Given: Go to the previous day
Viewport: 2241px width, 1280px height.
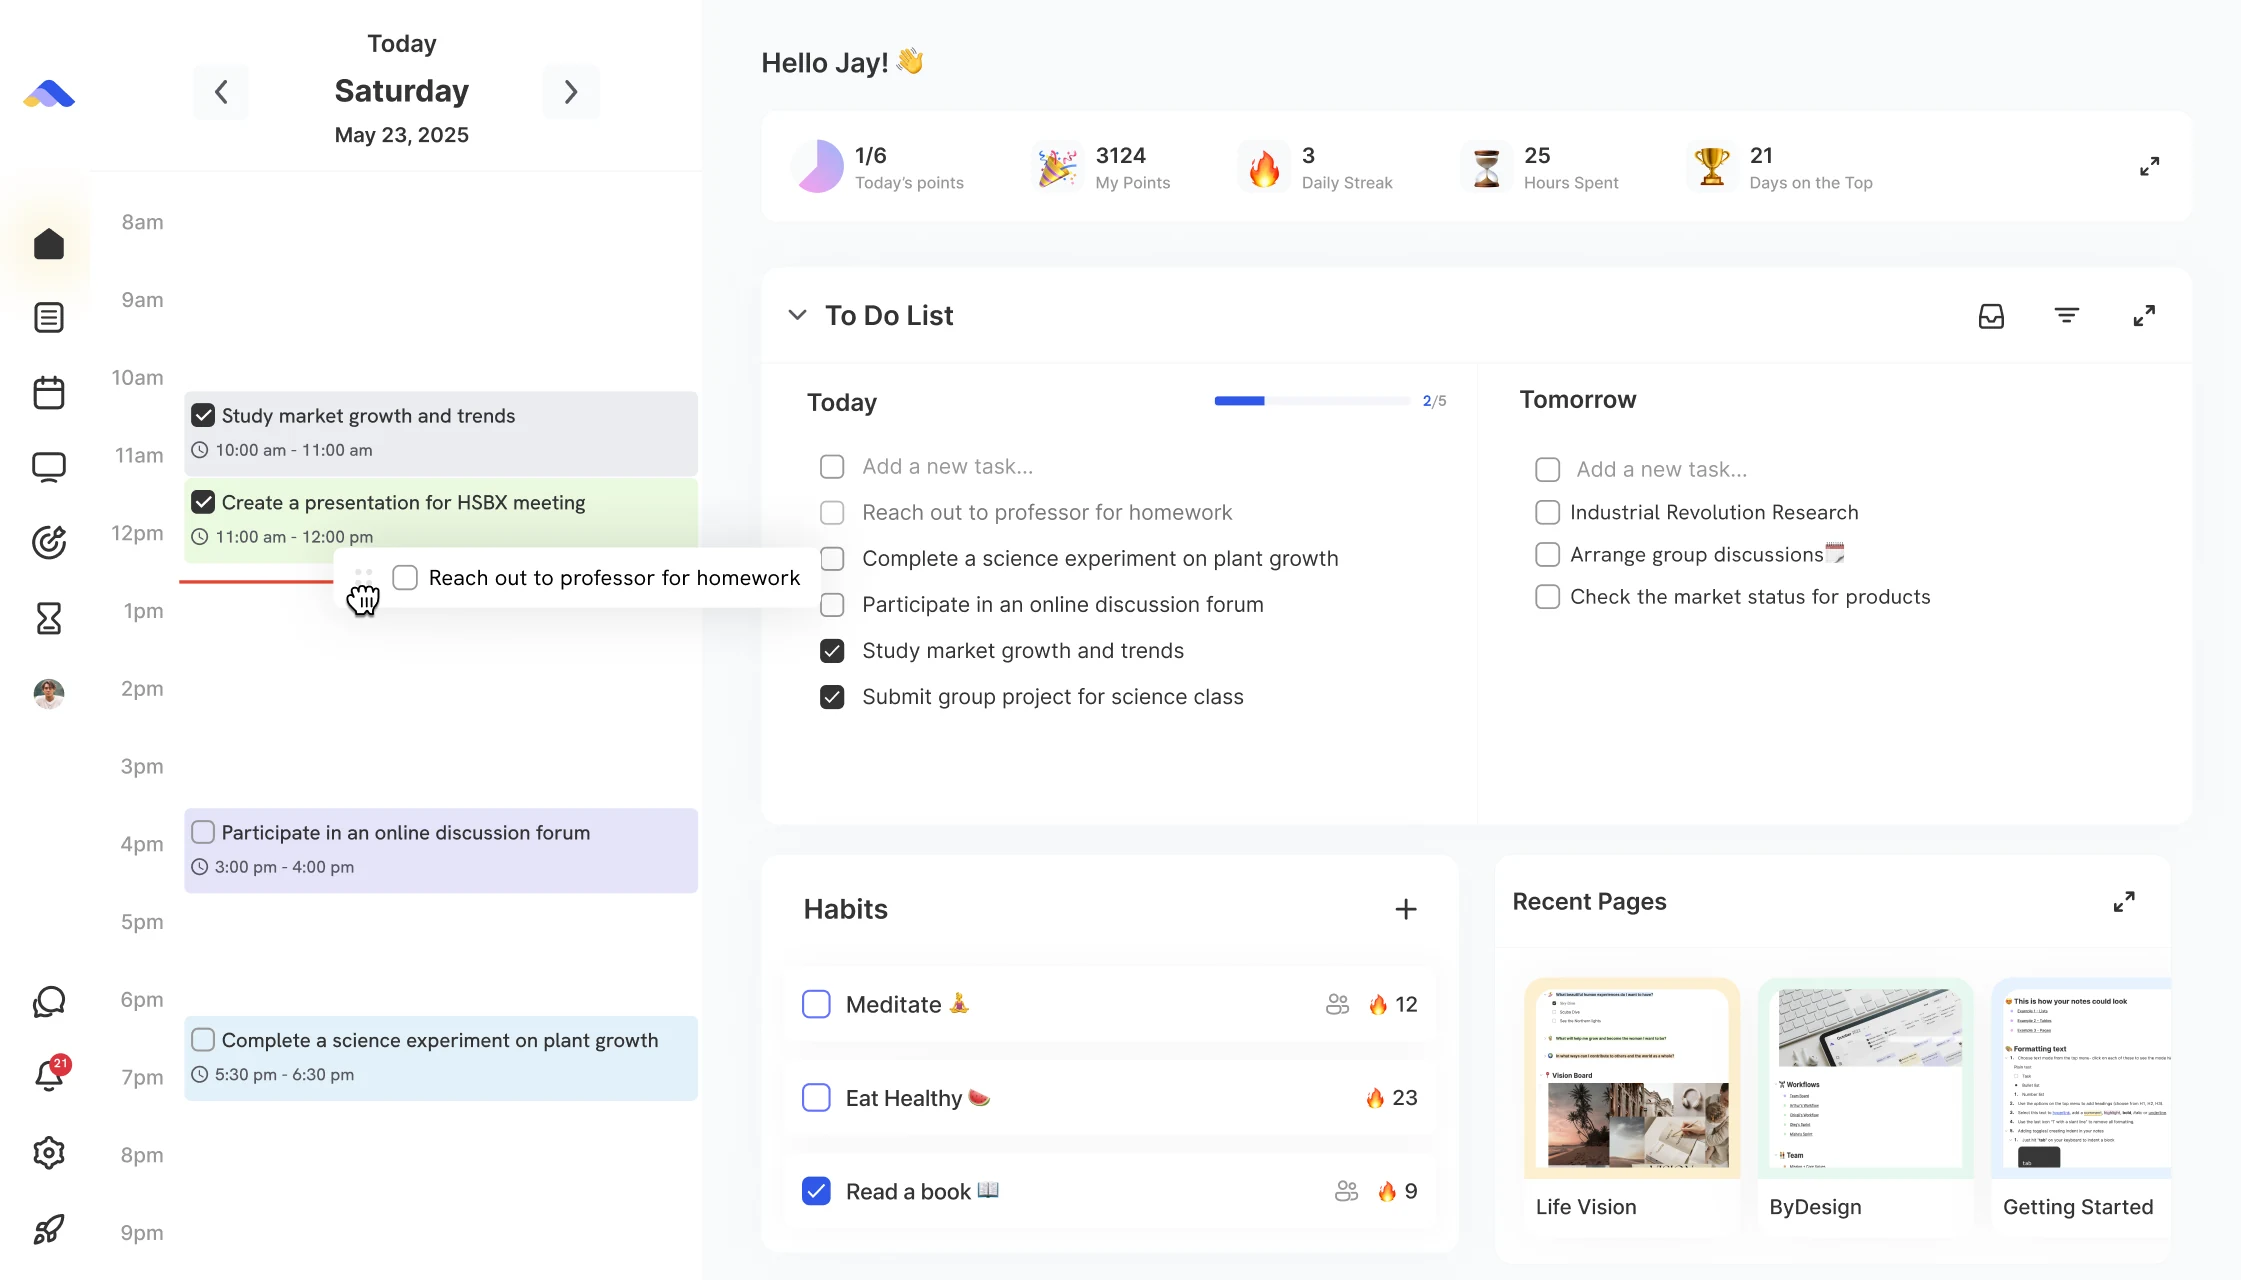Looking at the screenshot, I should [x=221, y=92].
